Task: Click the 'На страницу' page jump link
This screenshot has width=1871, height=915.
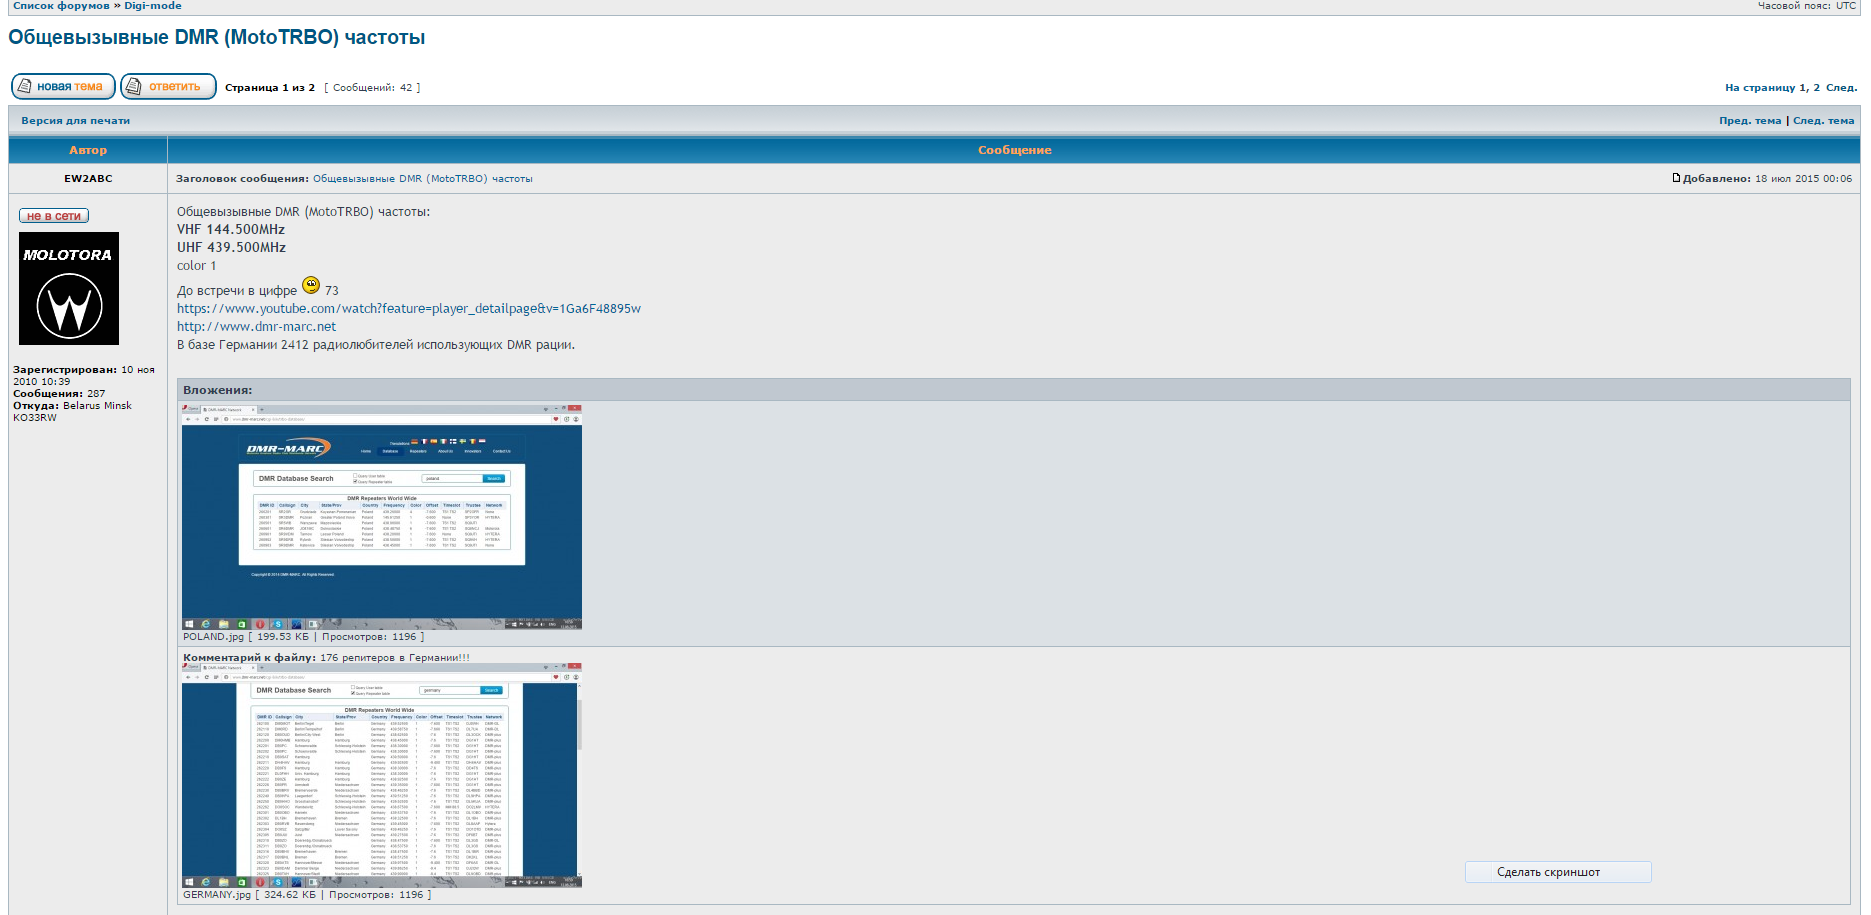Action: coord(1759,88)
